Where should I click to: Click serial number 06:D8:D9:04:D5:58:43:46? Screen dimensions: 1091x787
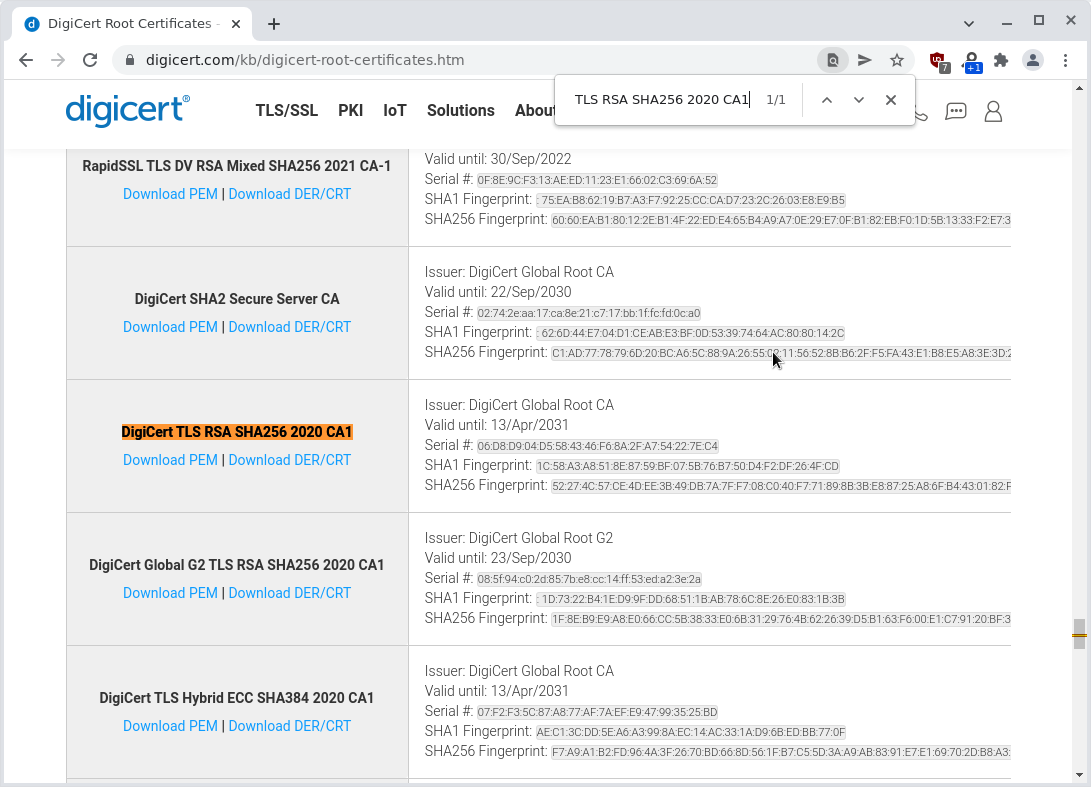[x=598, y=446]
